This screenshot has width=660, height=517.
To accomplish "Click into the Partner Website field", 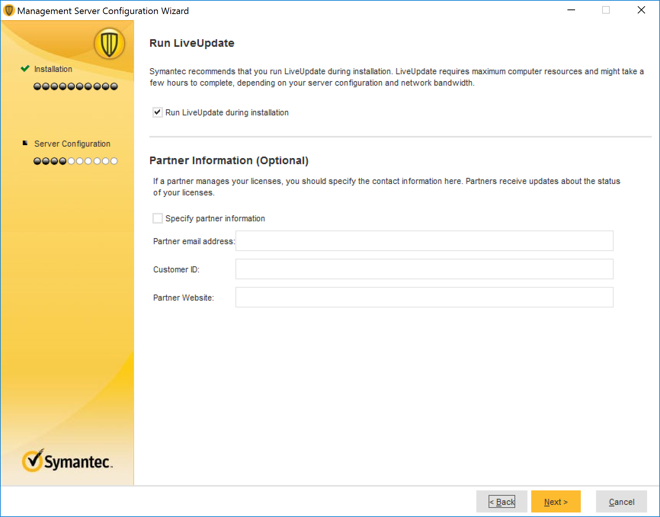I will click(x=424, y=297).
